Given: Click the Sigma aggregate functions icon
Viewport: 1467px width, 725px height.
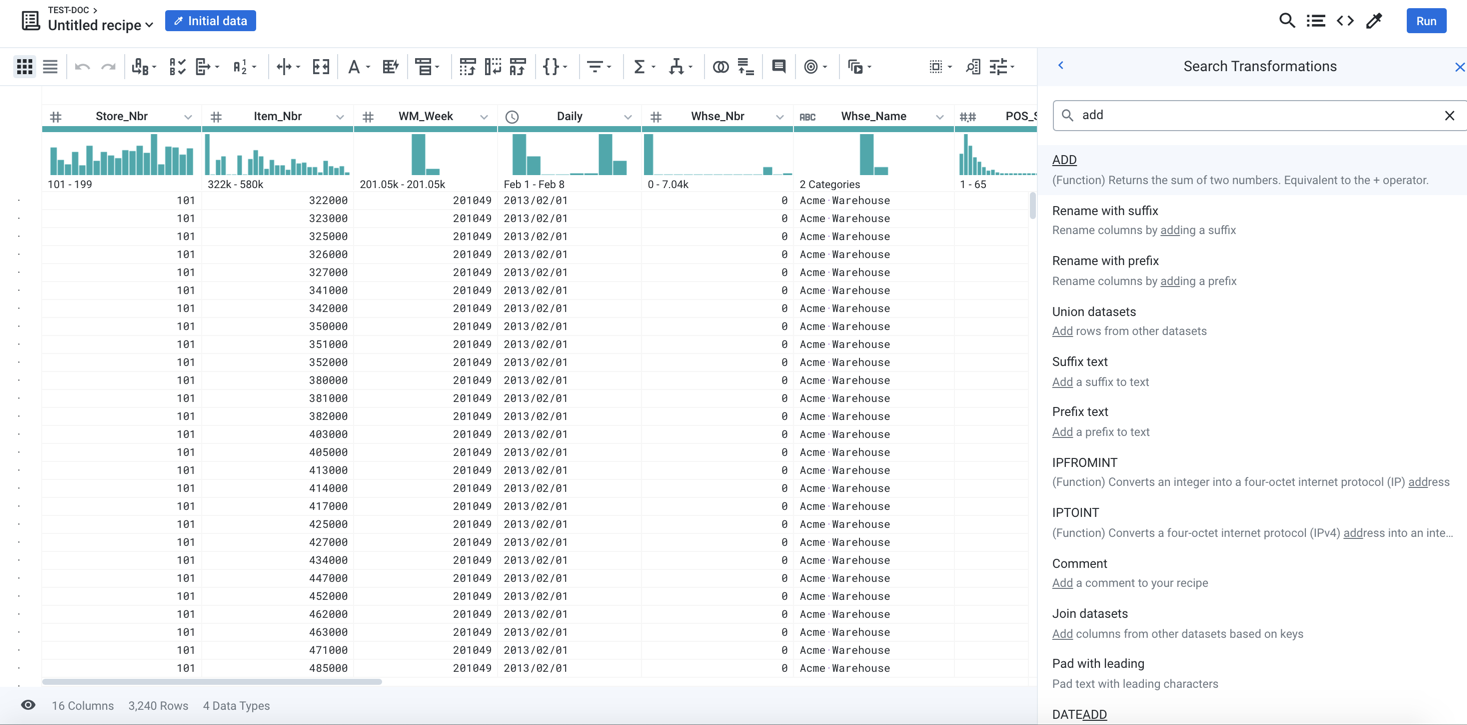Looking at the screenshot, I should [639, 67].
